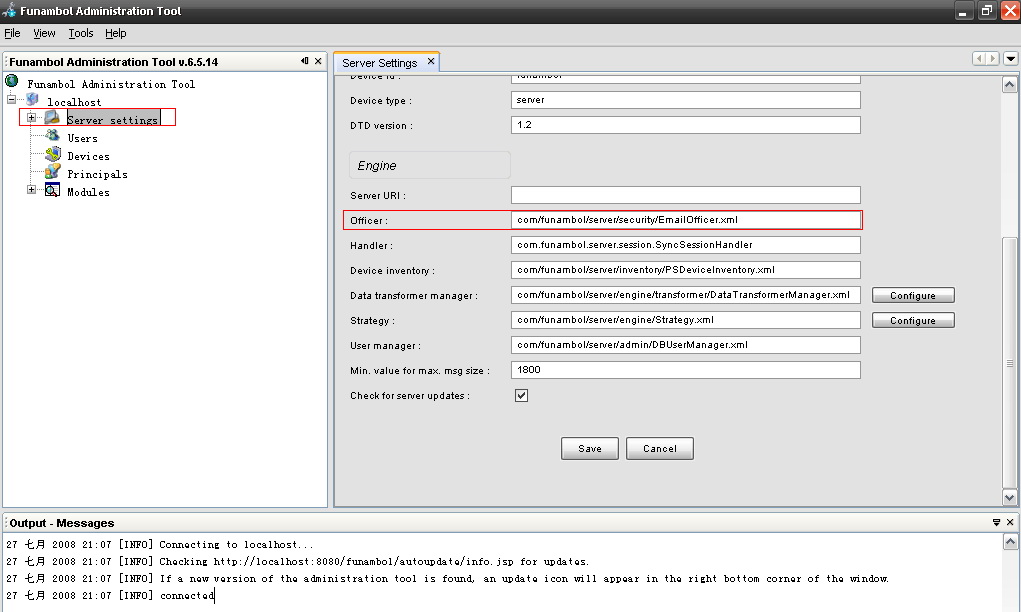Close the Server Settings tab
Viewport: 1021px width, 612px height.
(x=431, y=61)
